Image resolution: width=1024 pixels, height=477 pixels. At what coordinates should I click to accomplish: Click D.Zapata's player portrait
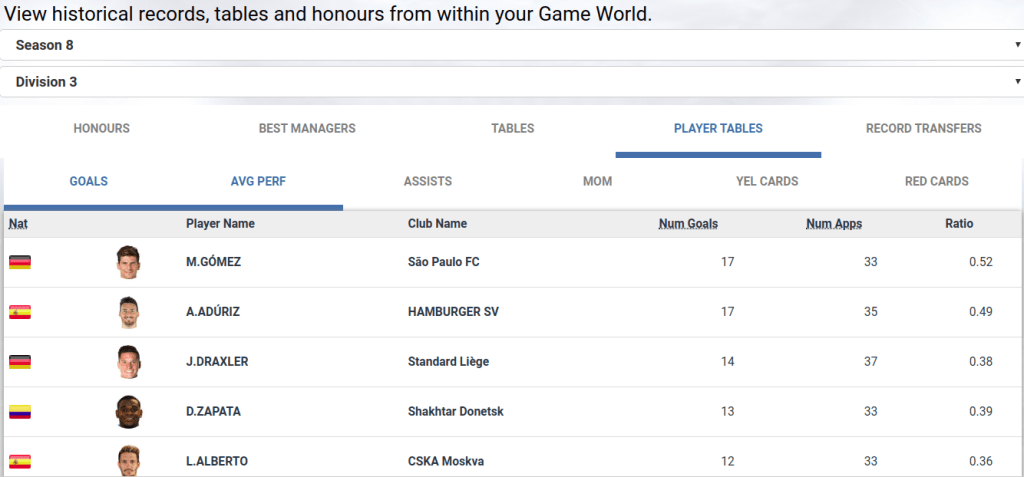128,412
